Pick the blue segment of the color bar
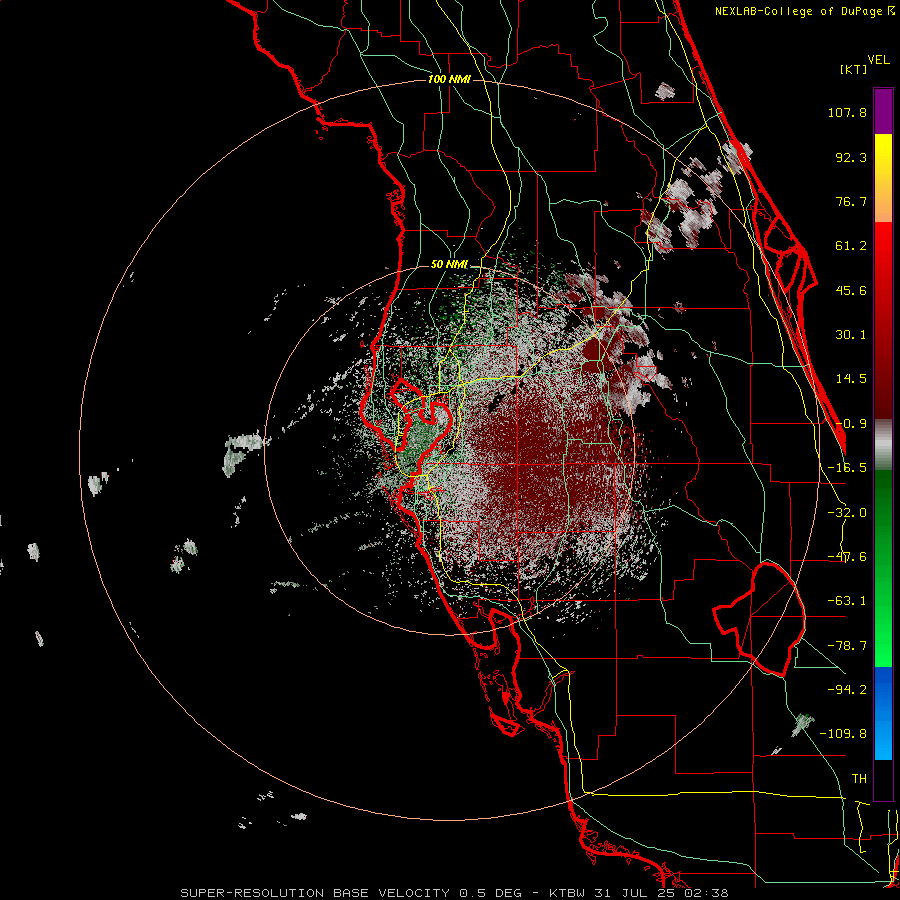This screenshot has height=900, width=900. tap(883, 713)
